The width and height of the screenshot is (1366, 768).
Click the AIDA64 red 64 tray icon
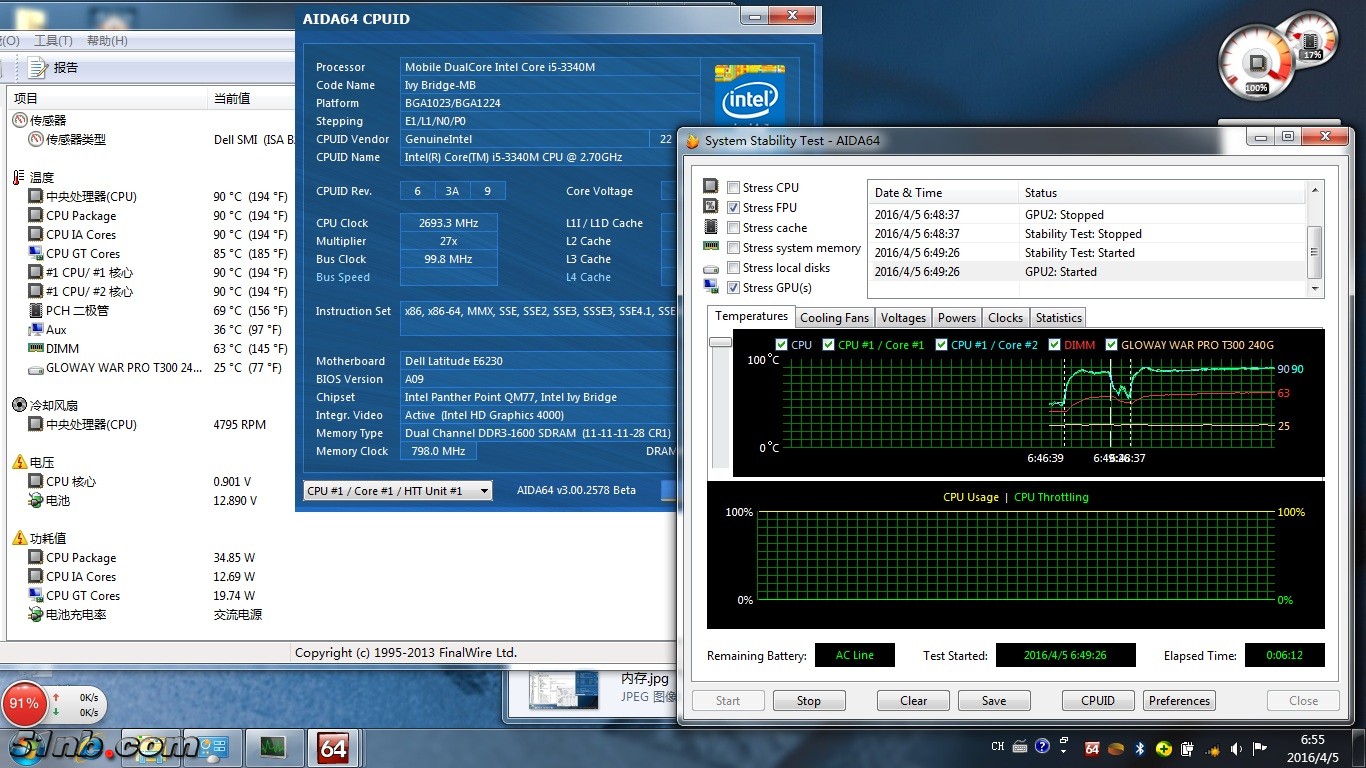[1092, 748]
